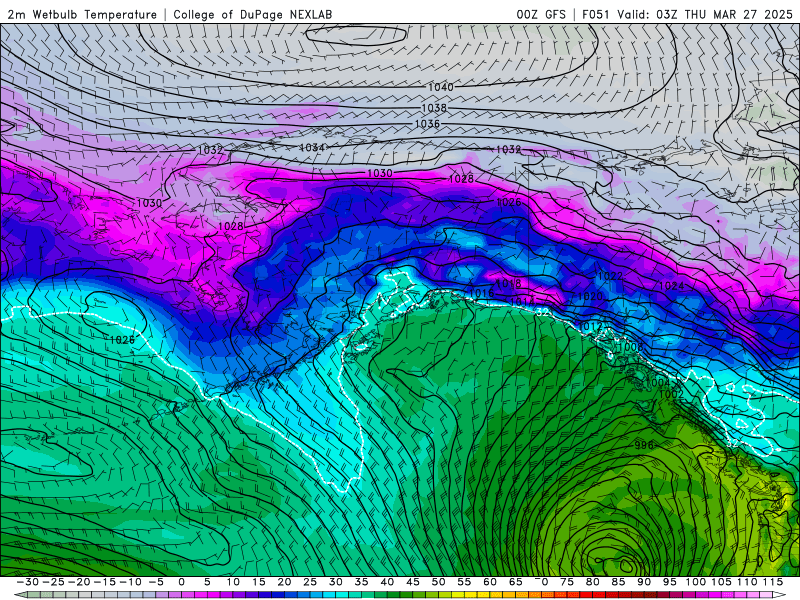Click the 1002 isobar label

[671, 394]
